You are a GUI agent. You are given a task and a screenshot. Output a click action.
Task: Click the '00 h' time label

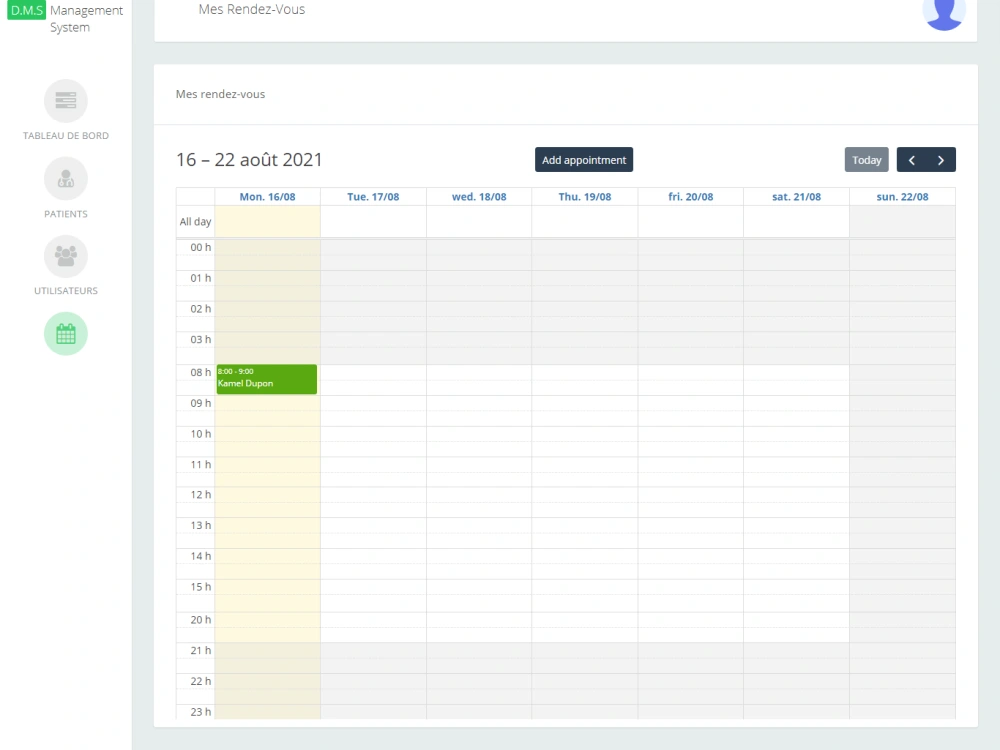[x=200, y=247]
